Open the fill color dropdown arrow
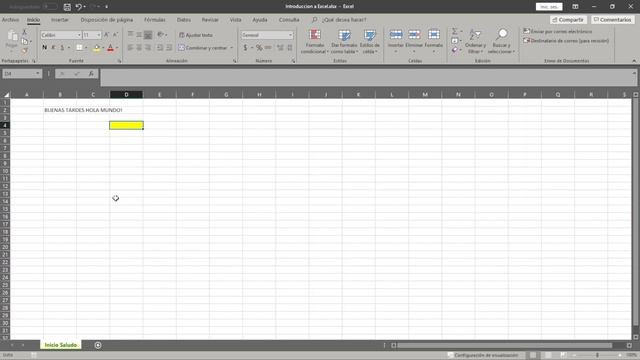This screenshot has width=640, height=360. tap(103, 48)
